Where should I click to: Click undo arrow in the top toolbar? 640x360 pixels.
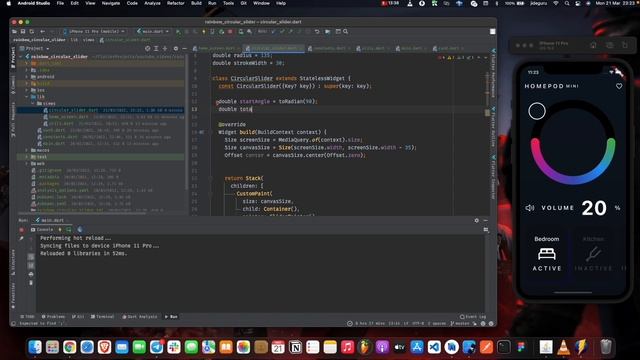tap(317, 31)
